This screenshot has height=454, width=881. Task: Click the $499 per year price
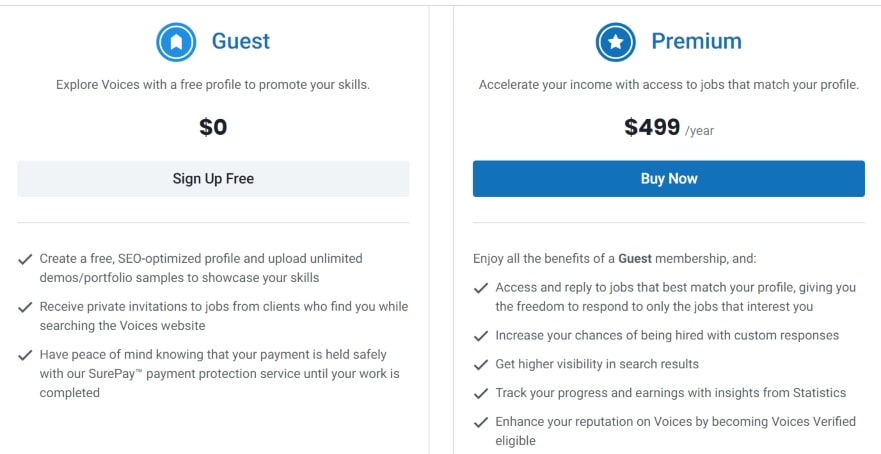(669, 128)
